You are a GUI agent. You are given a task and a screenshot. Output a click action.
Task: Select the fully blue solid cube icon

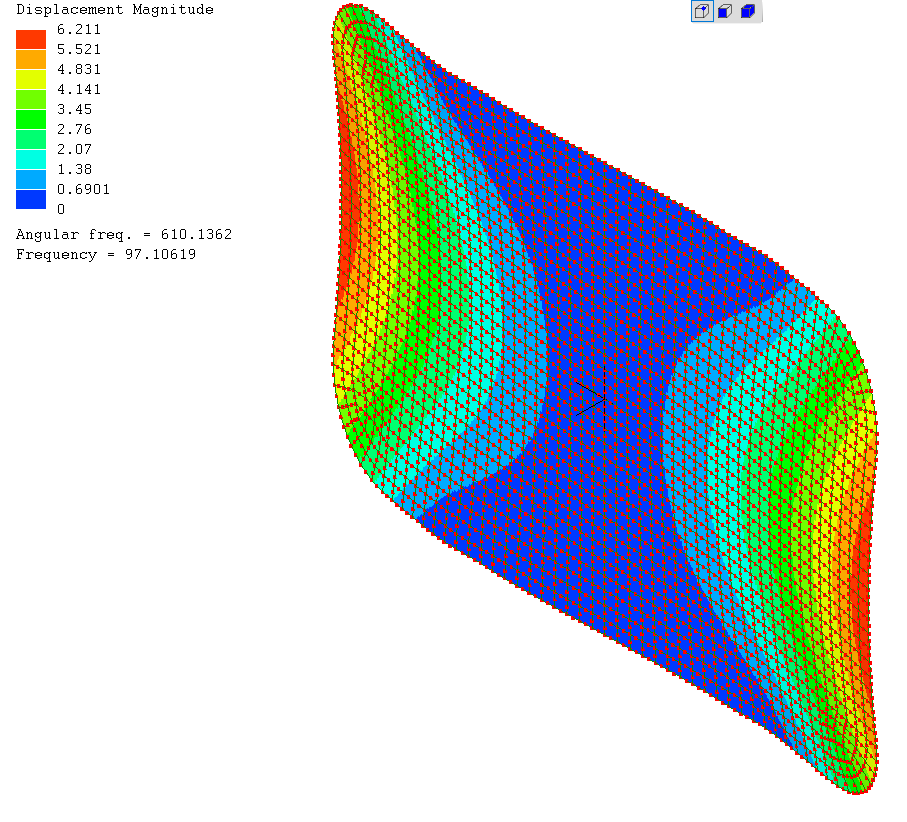(748, 11)
